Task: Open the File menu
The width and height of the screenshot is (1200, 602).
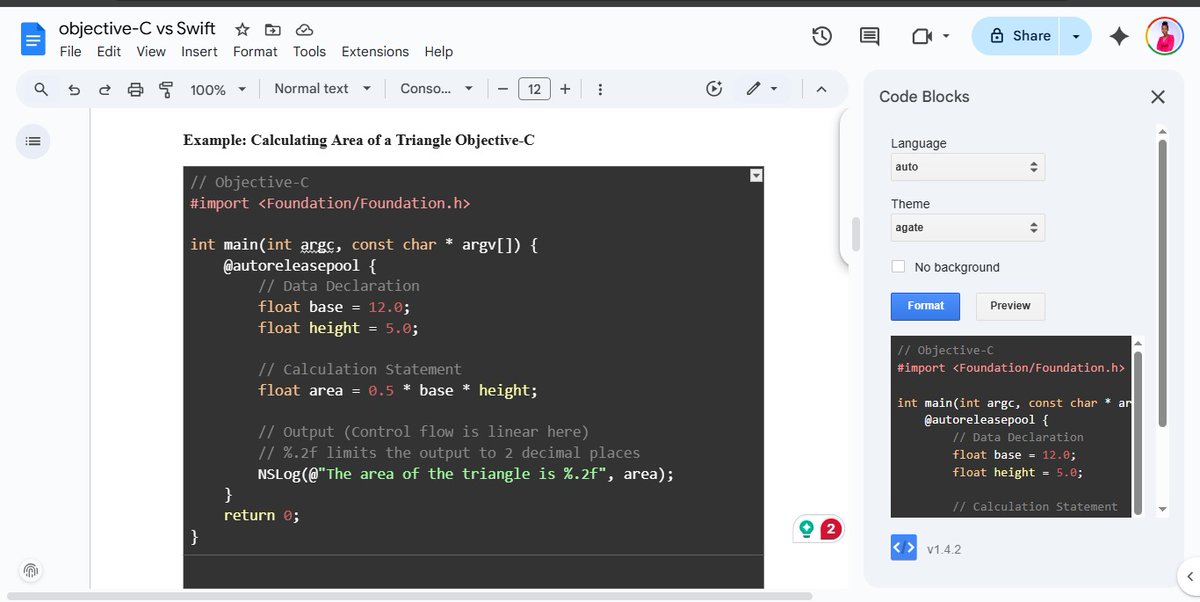Action: coord(70,51)
